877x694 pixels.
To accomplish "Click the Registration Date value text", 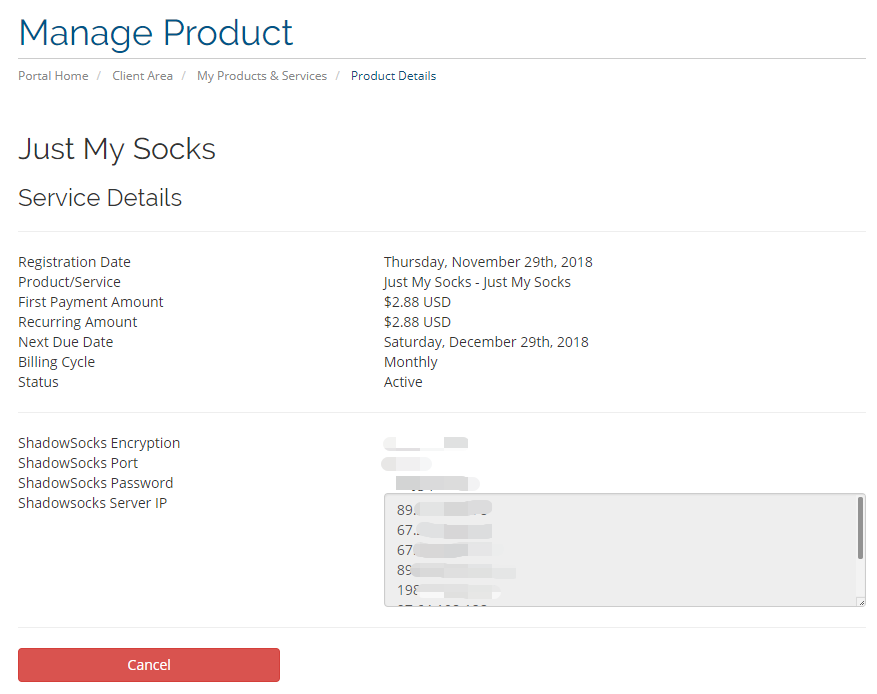I will pos(487,262).
